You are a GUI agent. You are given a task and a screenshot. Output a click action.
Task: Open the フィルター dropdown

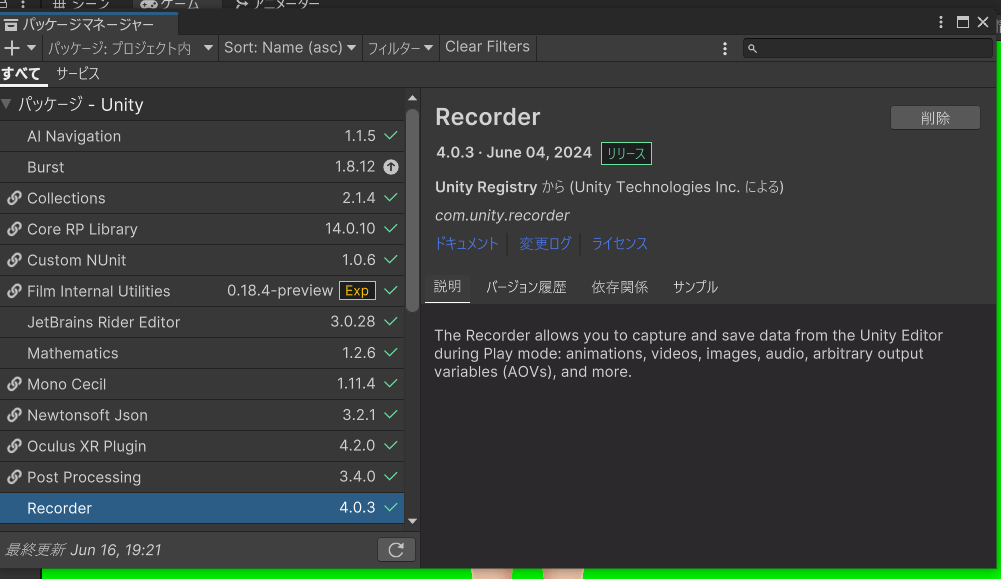(400, 48)
